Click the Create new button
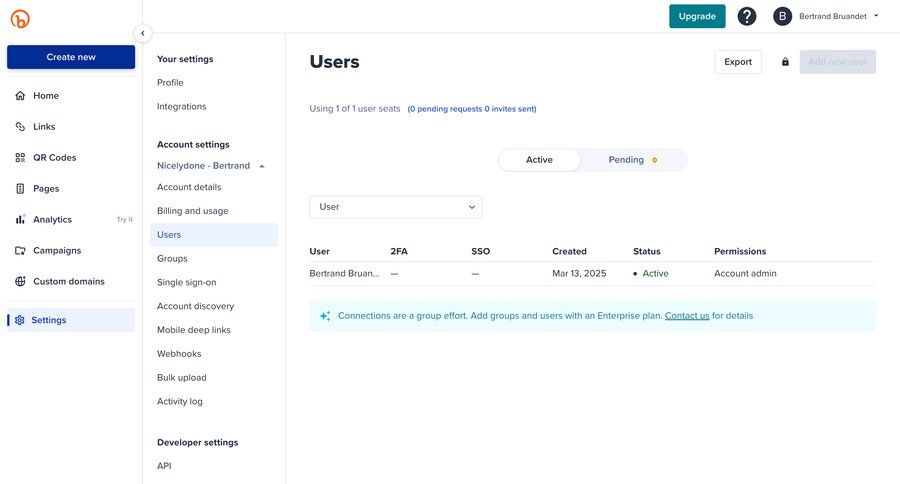Viewport: 900px width, 484px height. coord(71,57)
